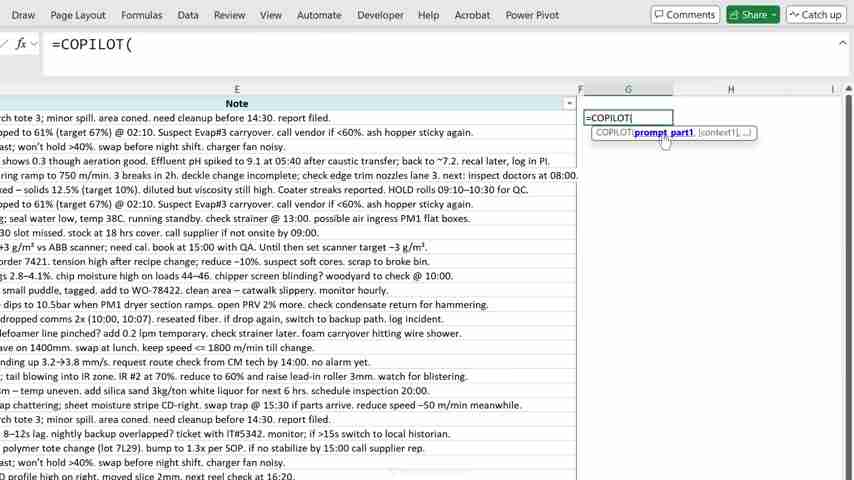Open dropdown arrow next to fx icon
Viewport: 854px width, 480px height.
(x=34, y=44)
